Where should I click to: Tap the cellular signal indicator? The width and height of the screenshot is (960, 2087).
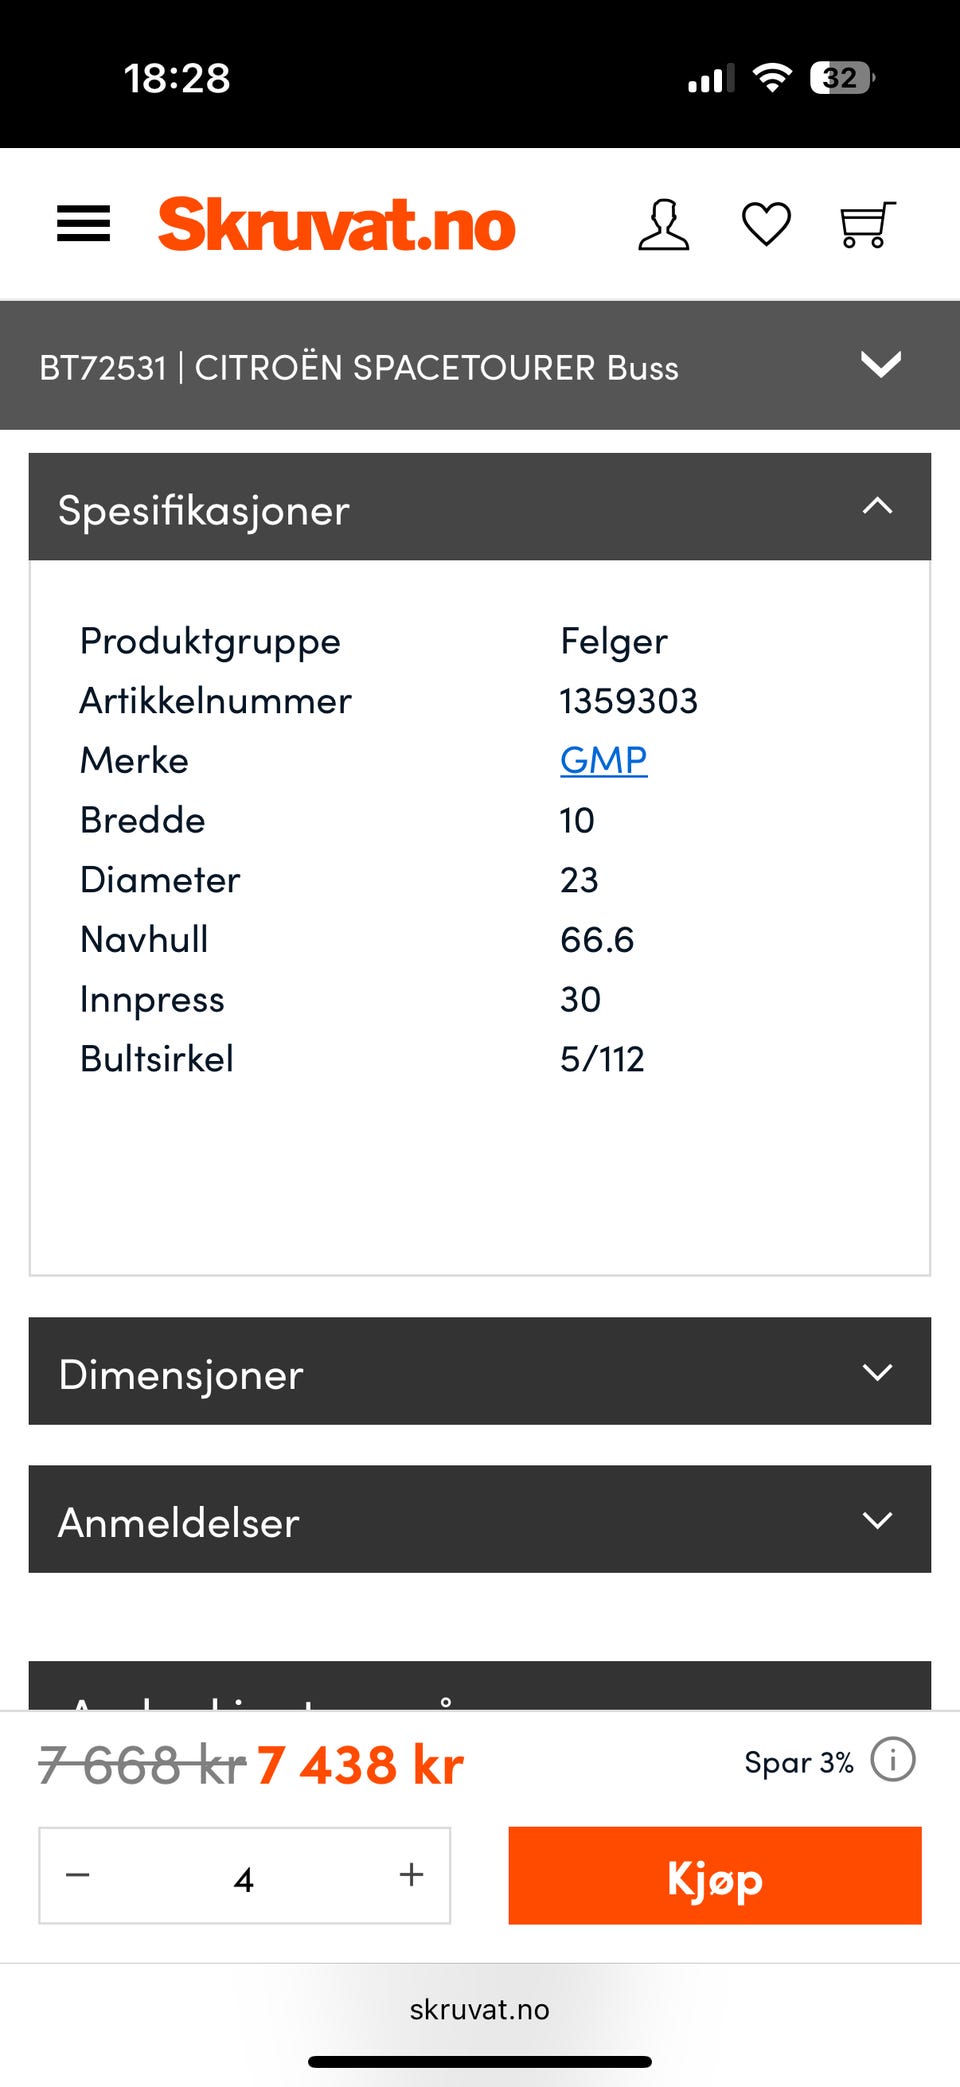[x=708, y=77]
